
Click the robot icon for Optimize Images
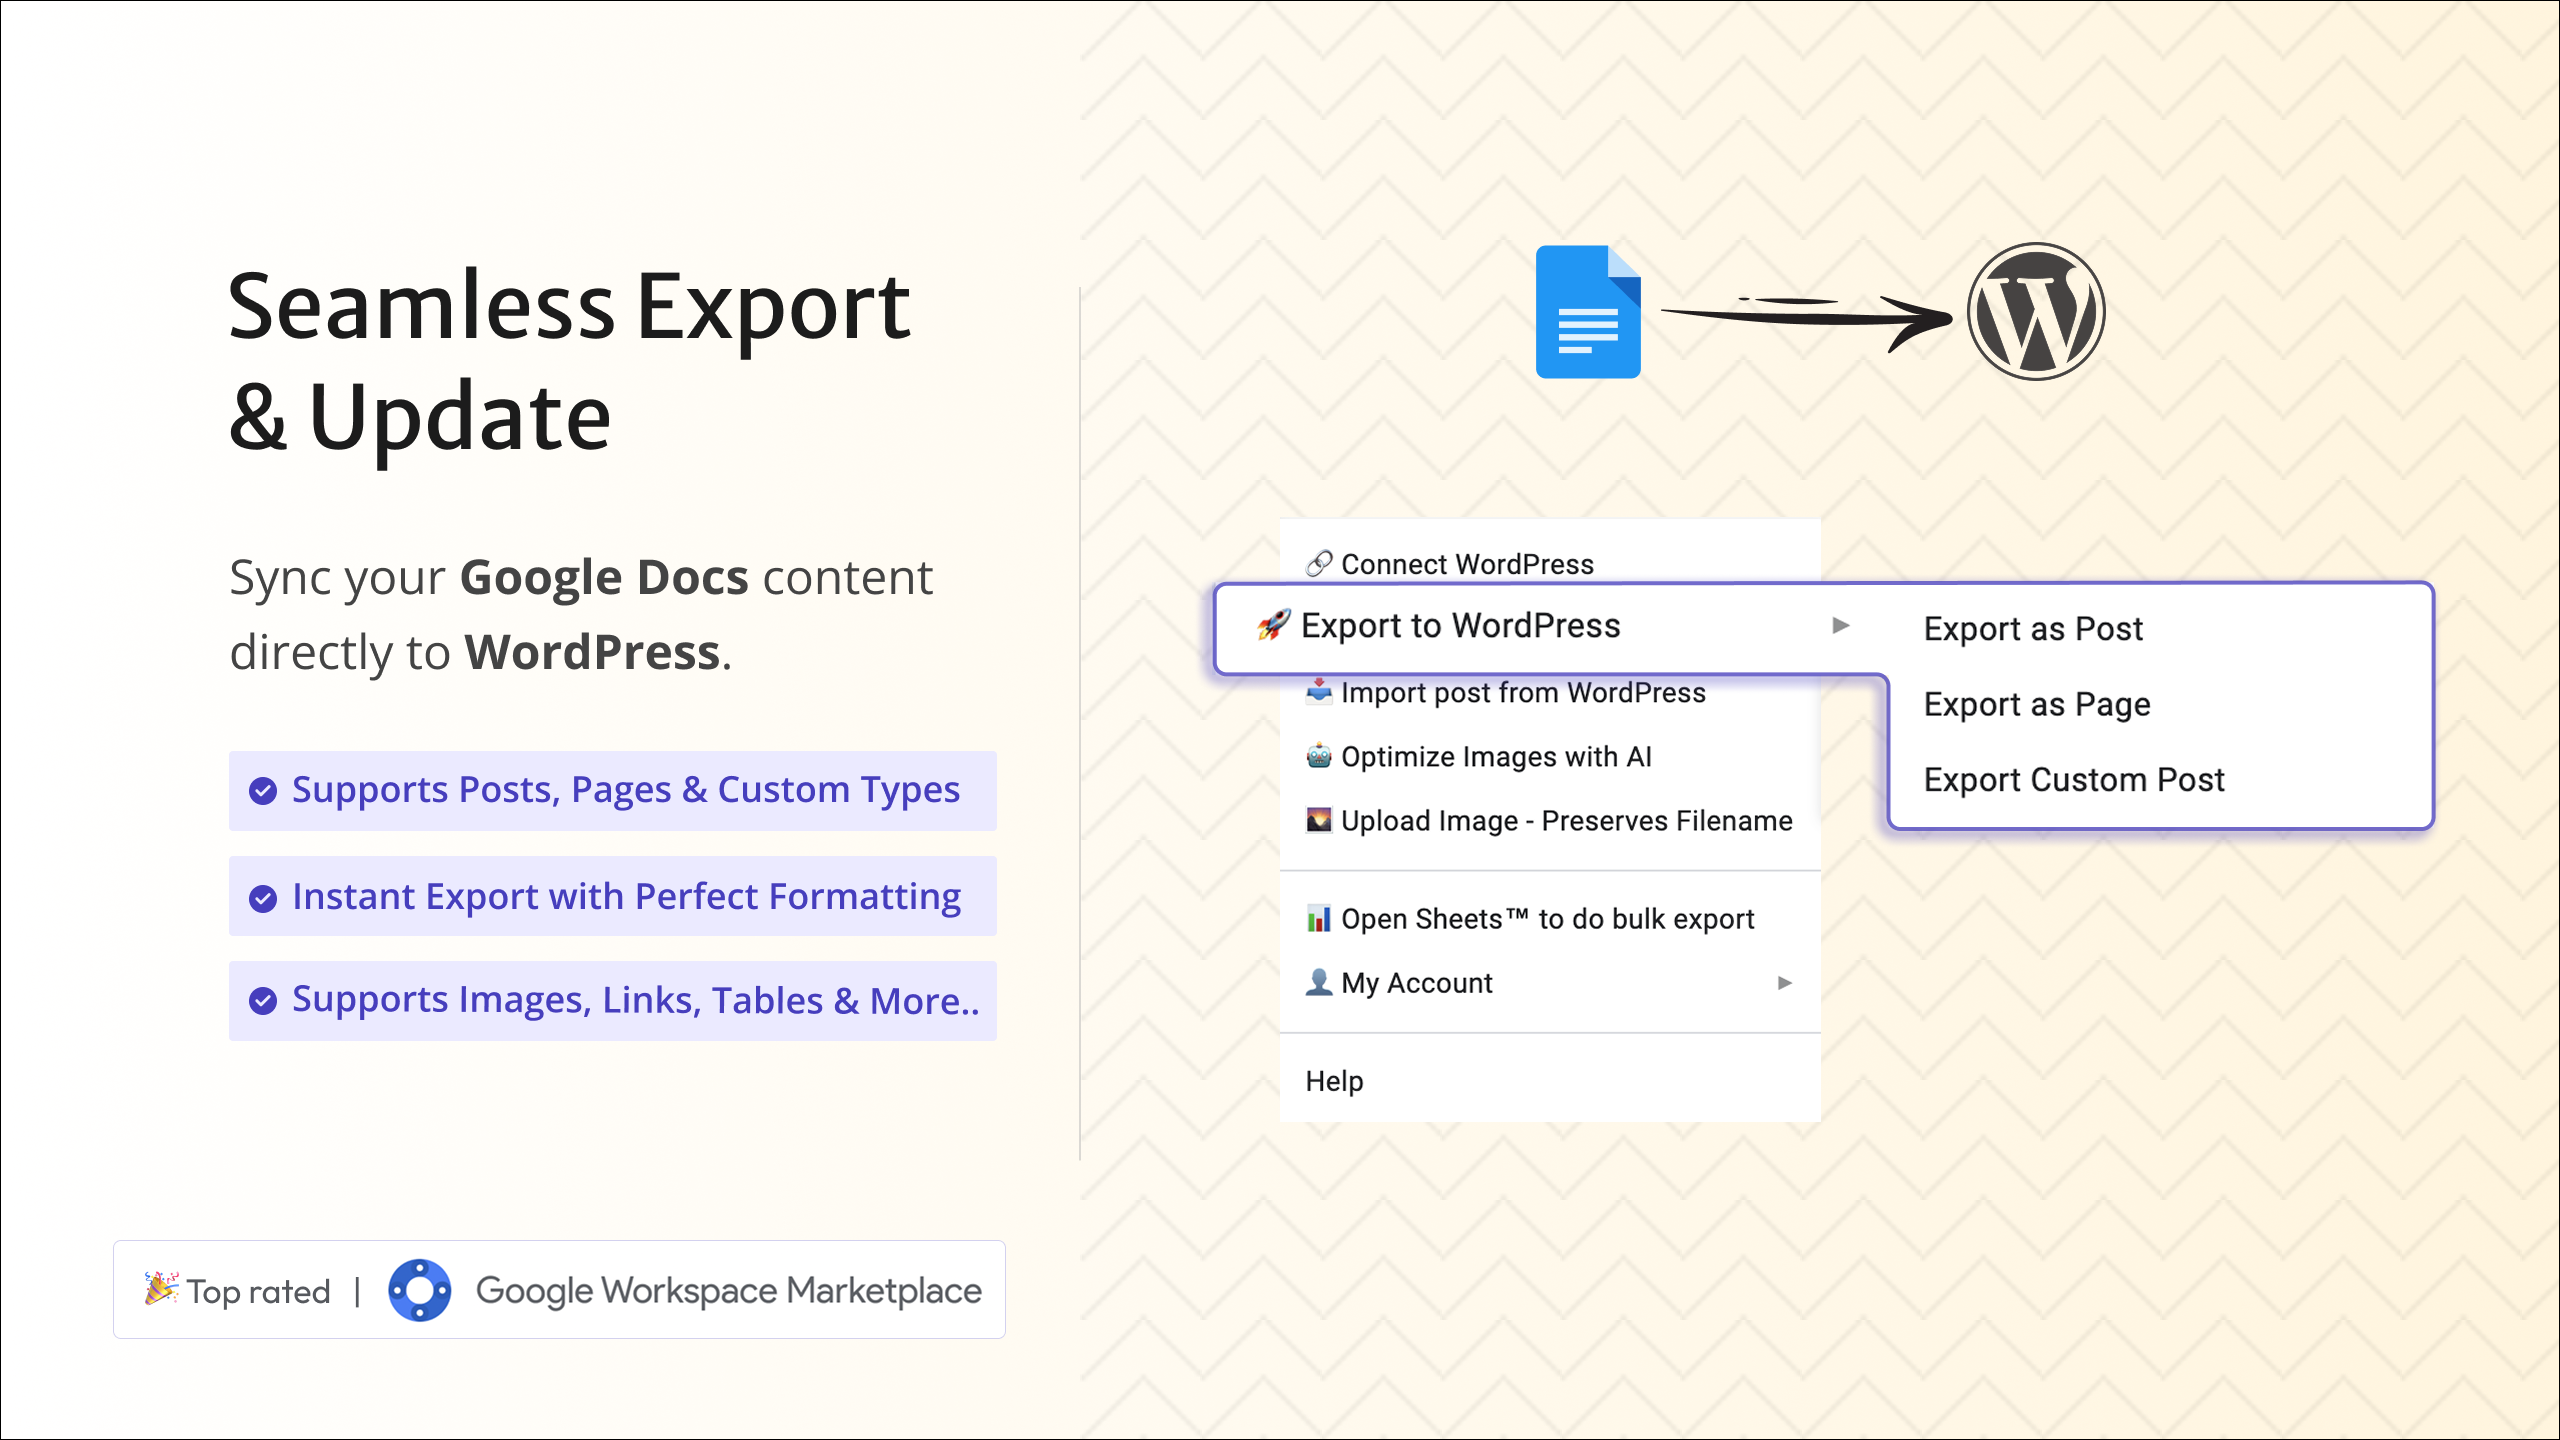pos(1319,756)
